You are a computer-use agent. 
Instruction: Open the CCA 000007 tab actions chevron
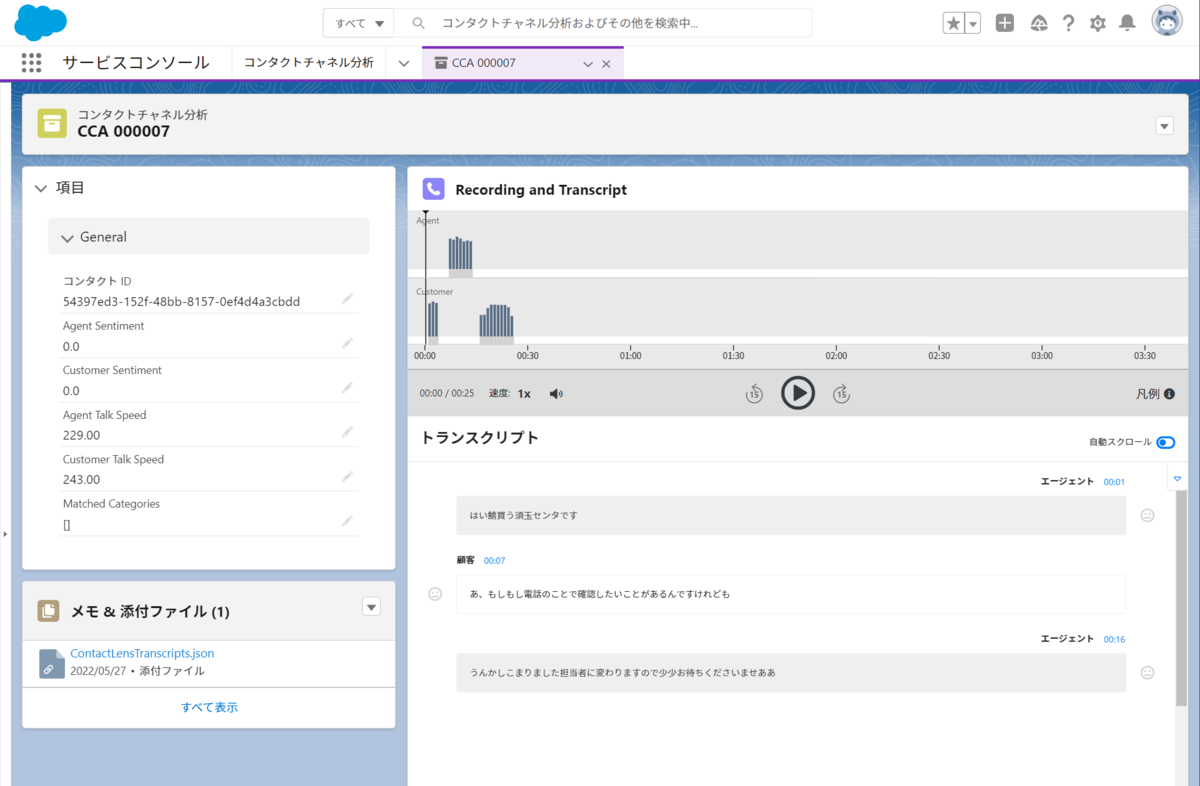[x=588, y=63]
